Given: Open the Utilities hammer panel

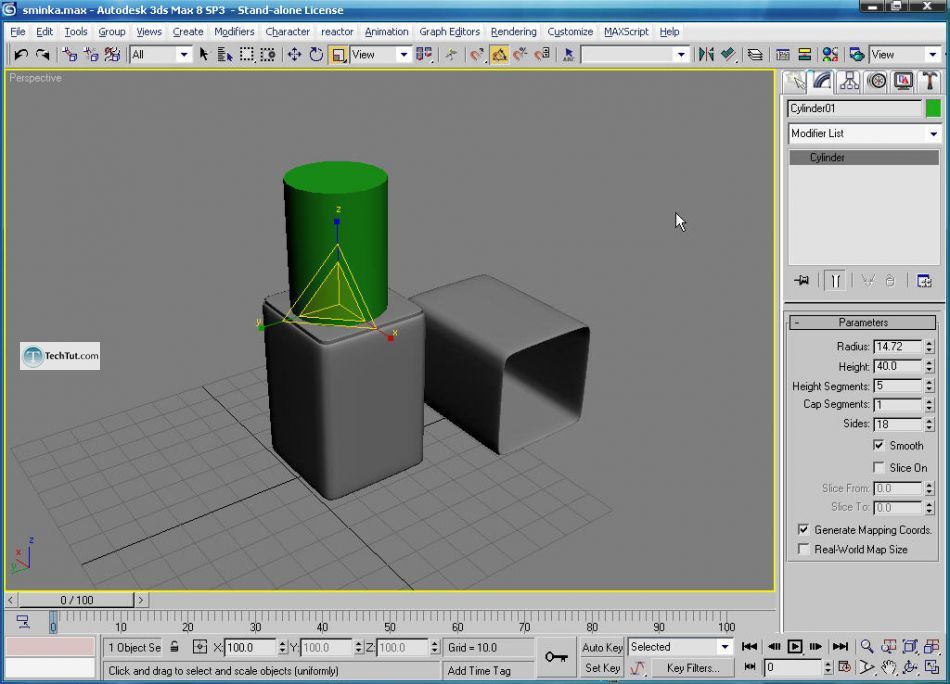Looking at the screenshot, I should pos(929,81).
